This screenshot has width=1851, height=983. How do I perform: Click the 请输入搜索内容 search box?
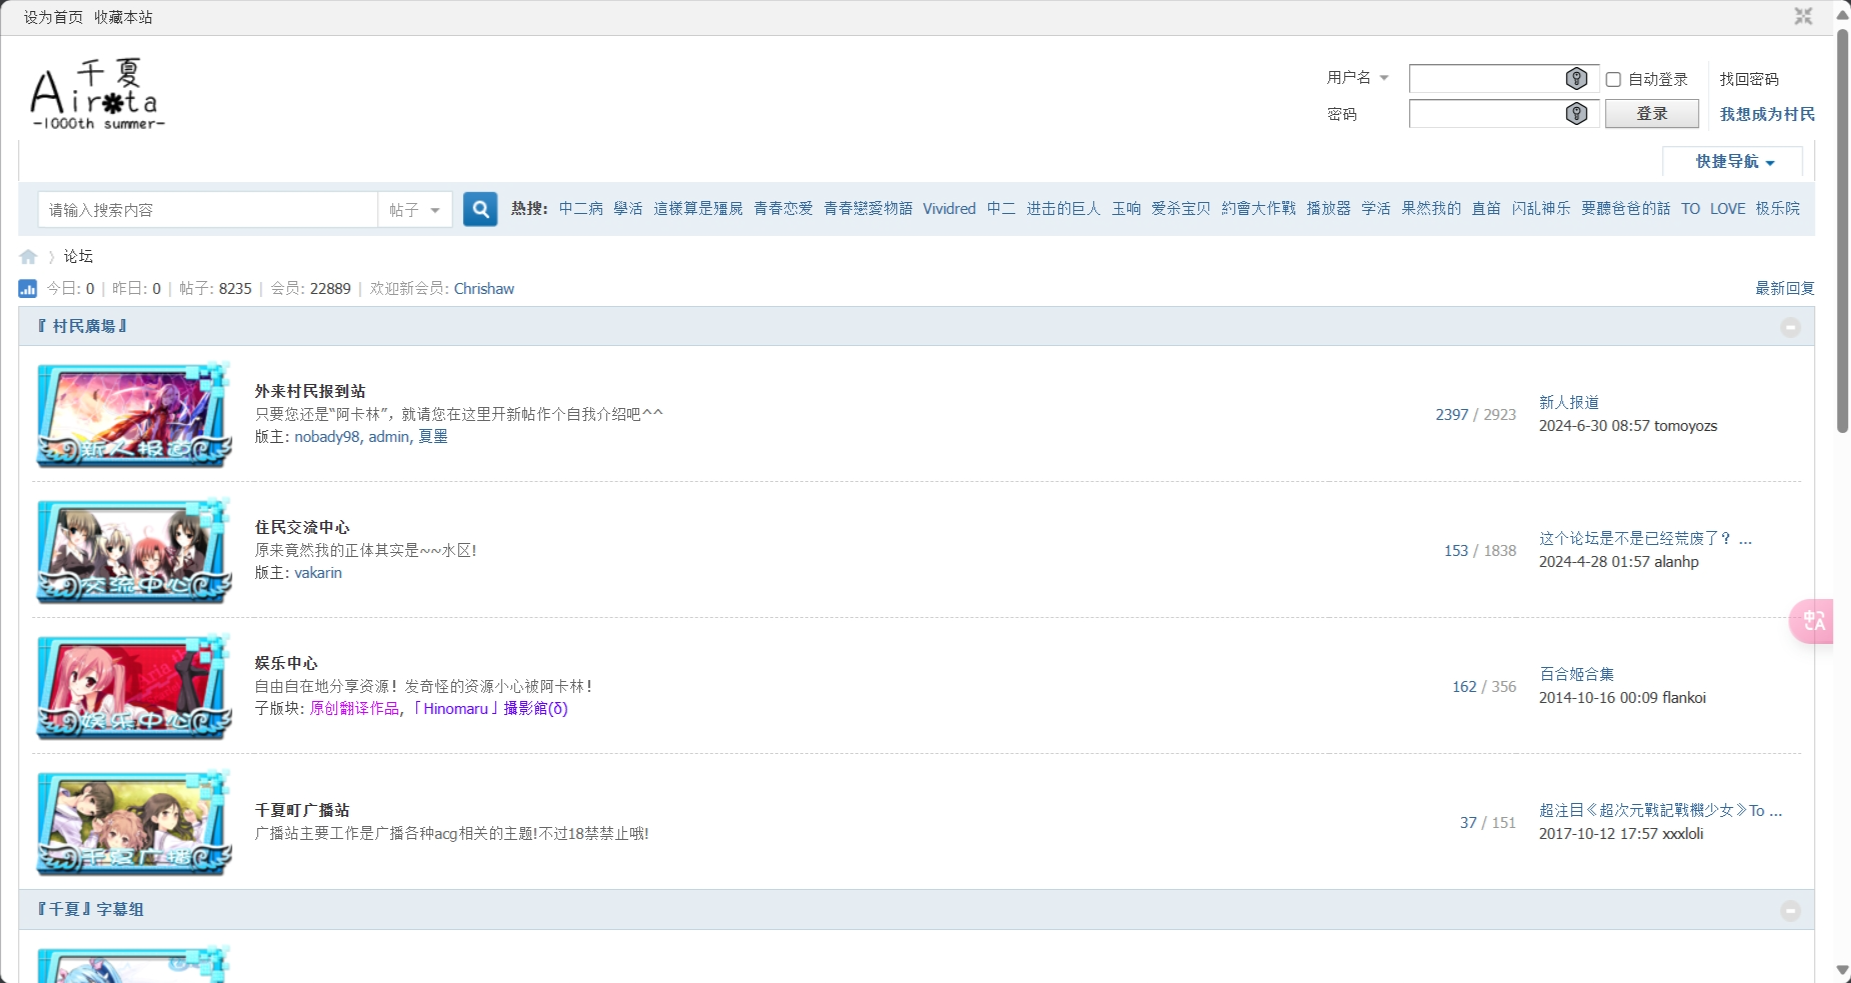click(x=208, y=210)
